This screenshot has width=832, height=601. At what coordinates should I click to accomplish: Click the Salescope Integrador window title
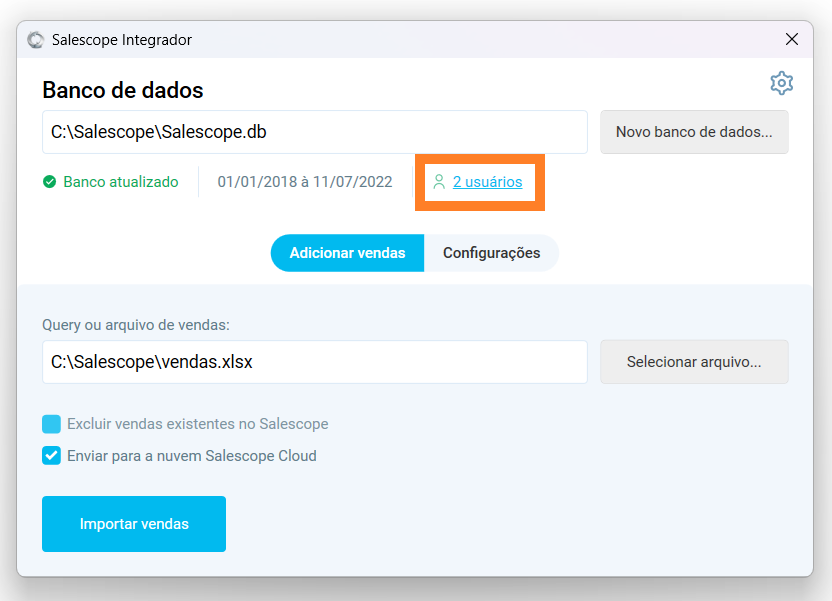(x=122, y=40)
